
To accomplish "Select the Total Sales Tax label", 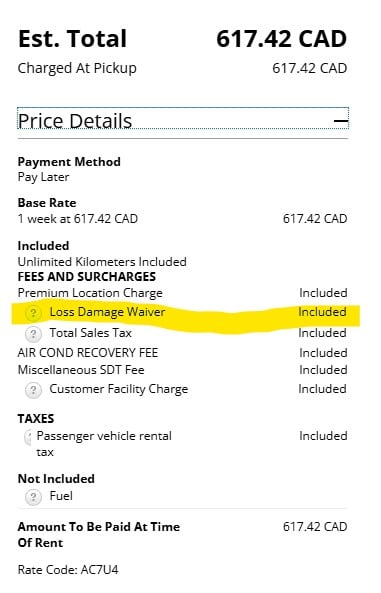I will click(90, 333).
